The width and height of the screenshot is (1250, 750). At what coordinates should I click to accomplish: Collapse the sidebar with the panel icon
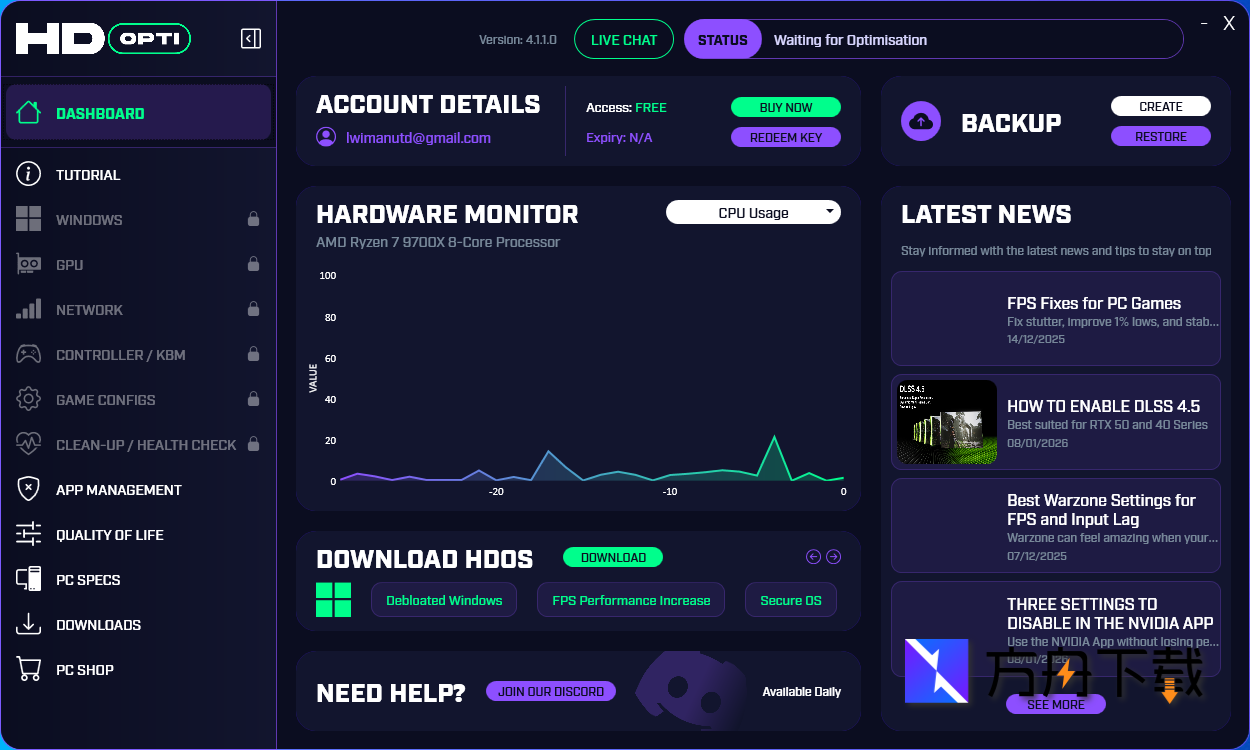coord(251,39)
